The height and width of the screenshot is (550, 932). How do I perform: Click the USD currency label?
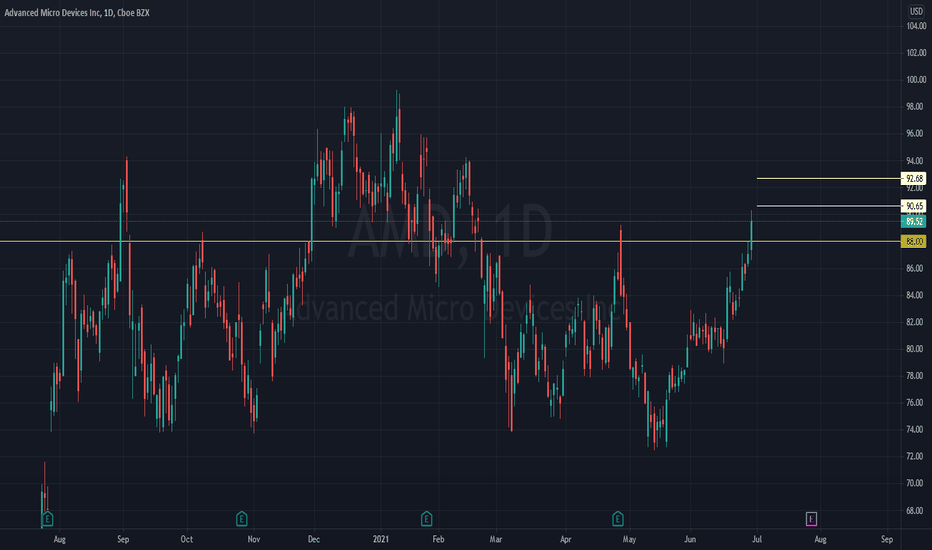click(916, 11)
